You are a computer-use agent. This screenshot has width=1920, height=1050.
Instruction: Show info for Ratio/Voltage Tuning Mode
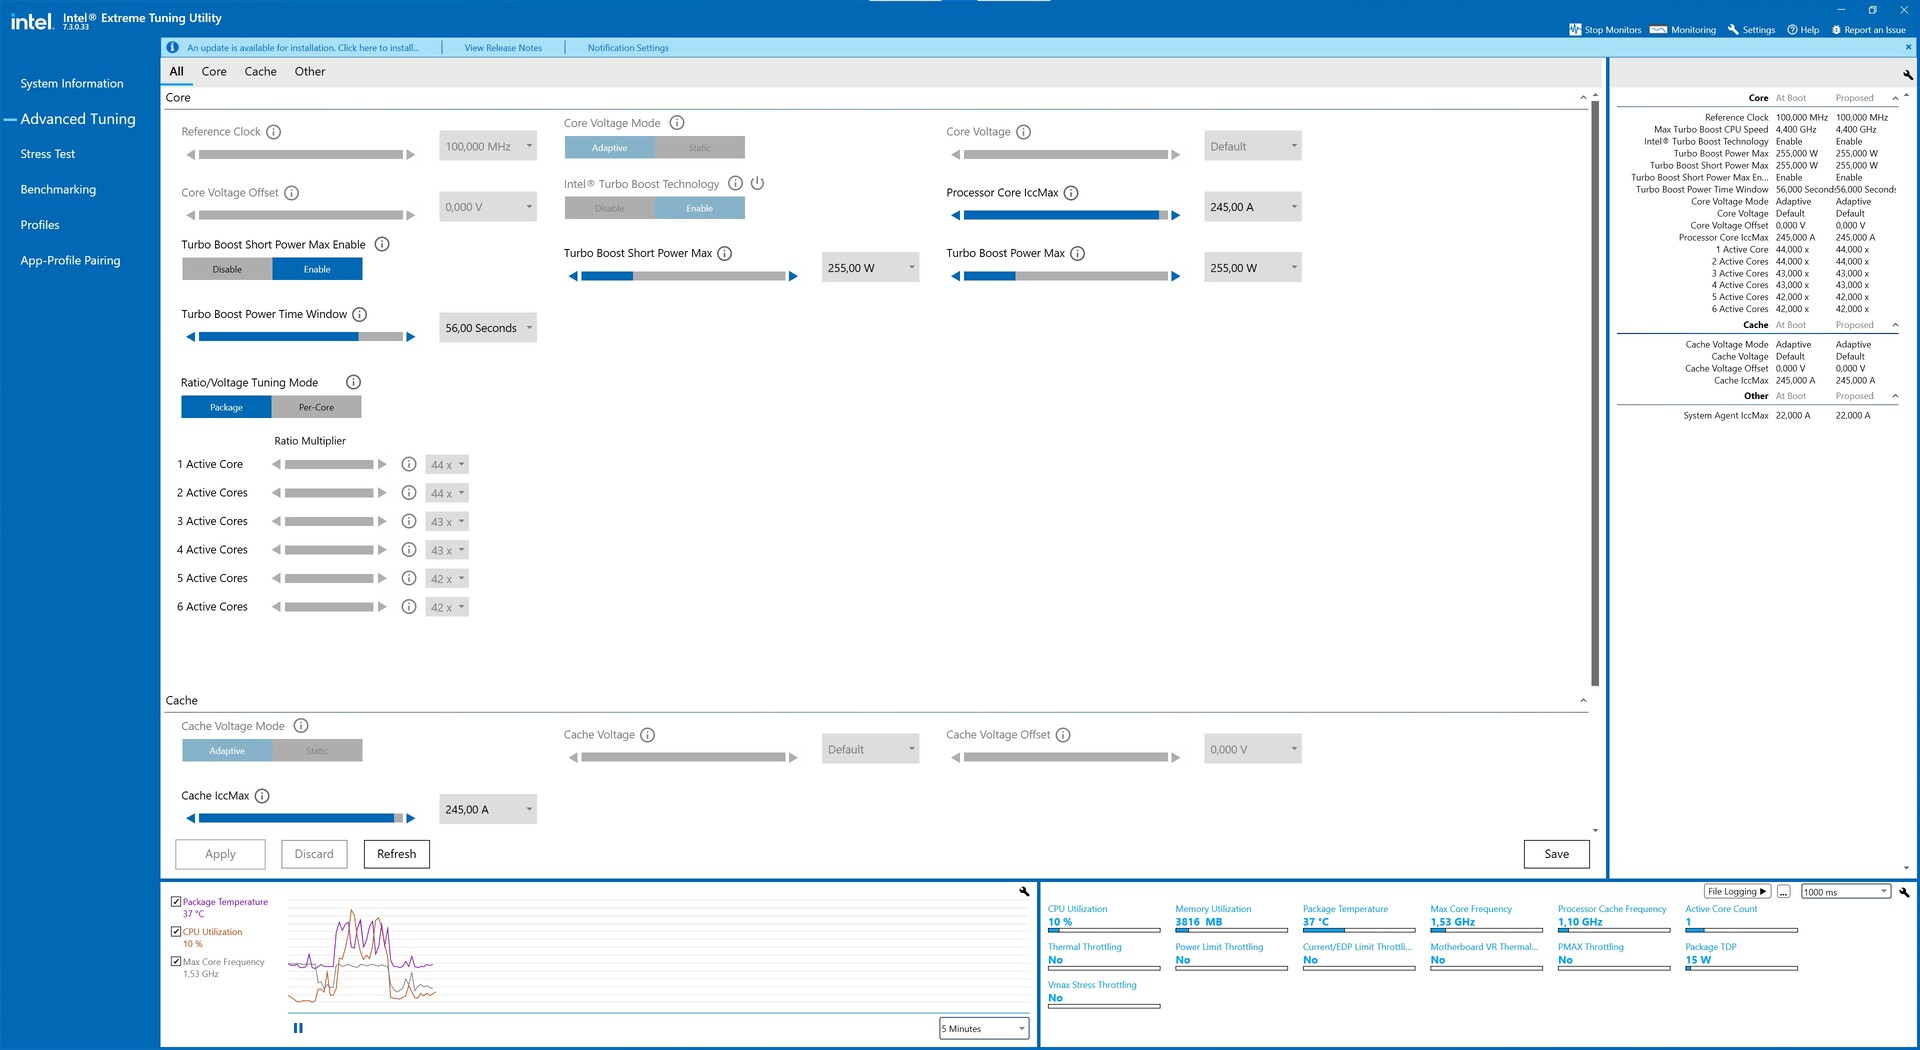[353, 382]
